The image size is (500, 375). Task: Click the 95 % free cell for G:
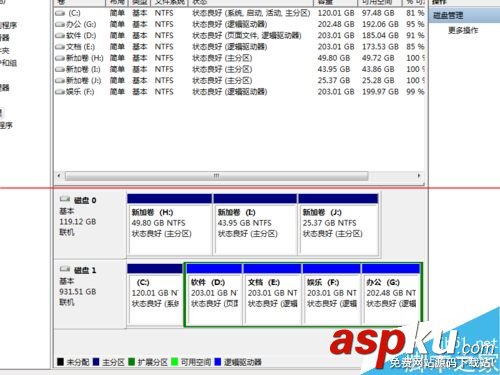pos(415,25)
